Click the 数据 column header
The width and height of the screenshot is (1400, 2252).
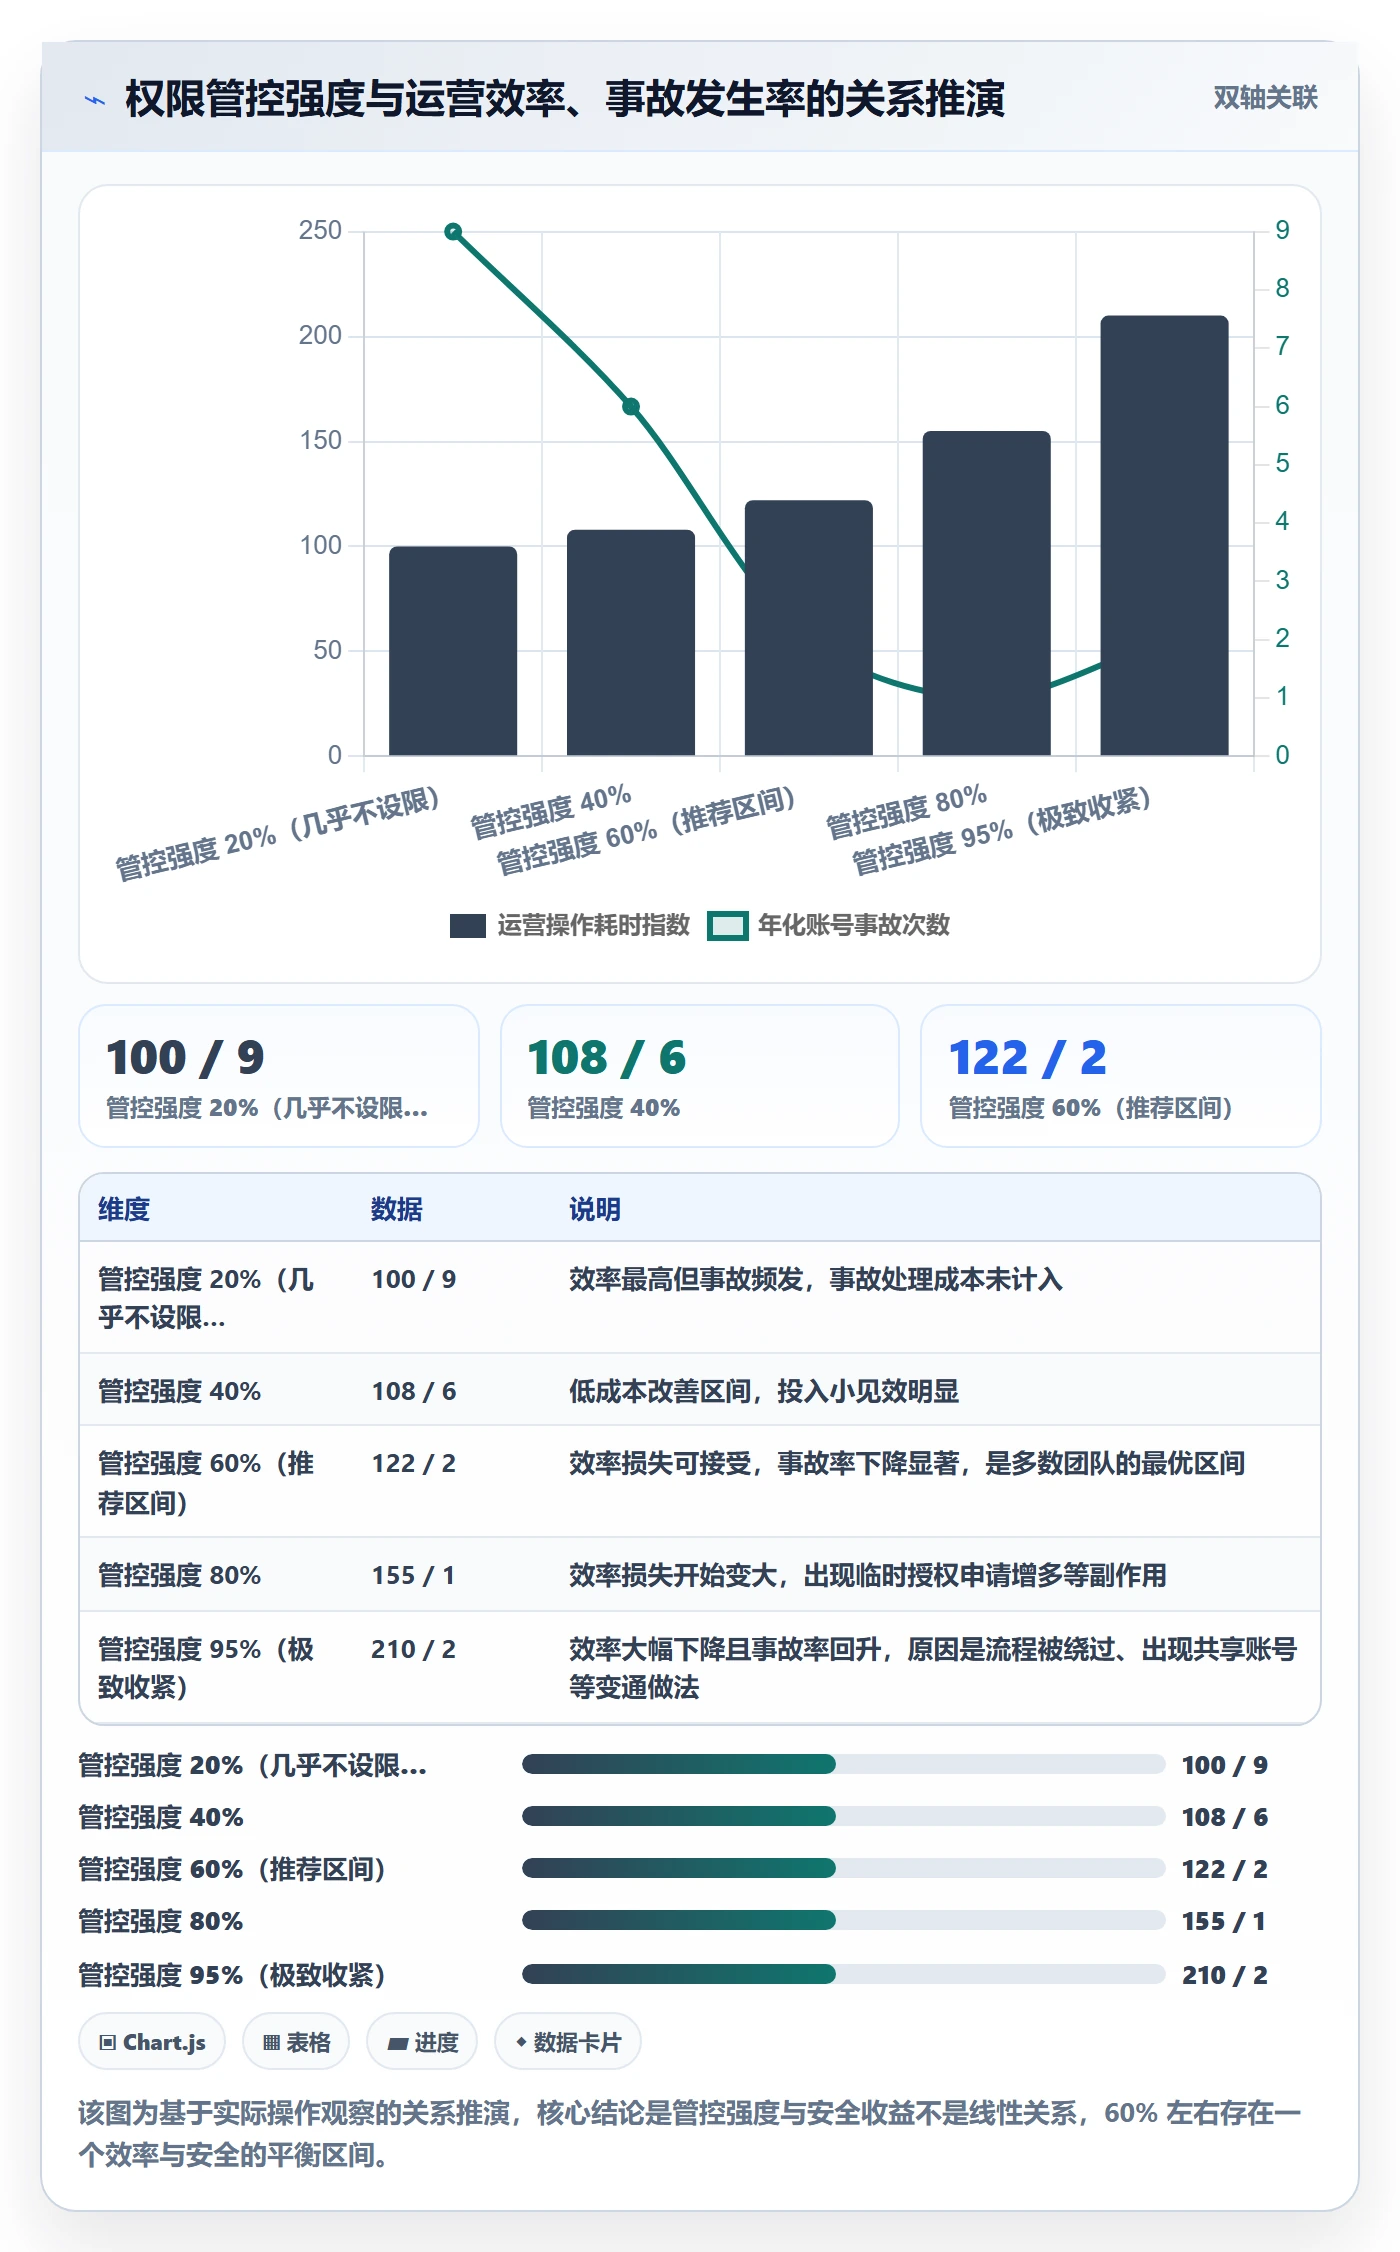397,1209
